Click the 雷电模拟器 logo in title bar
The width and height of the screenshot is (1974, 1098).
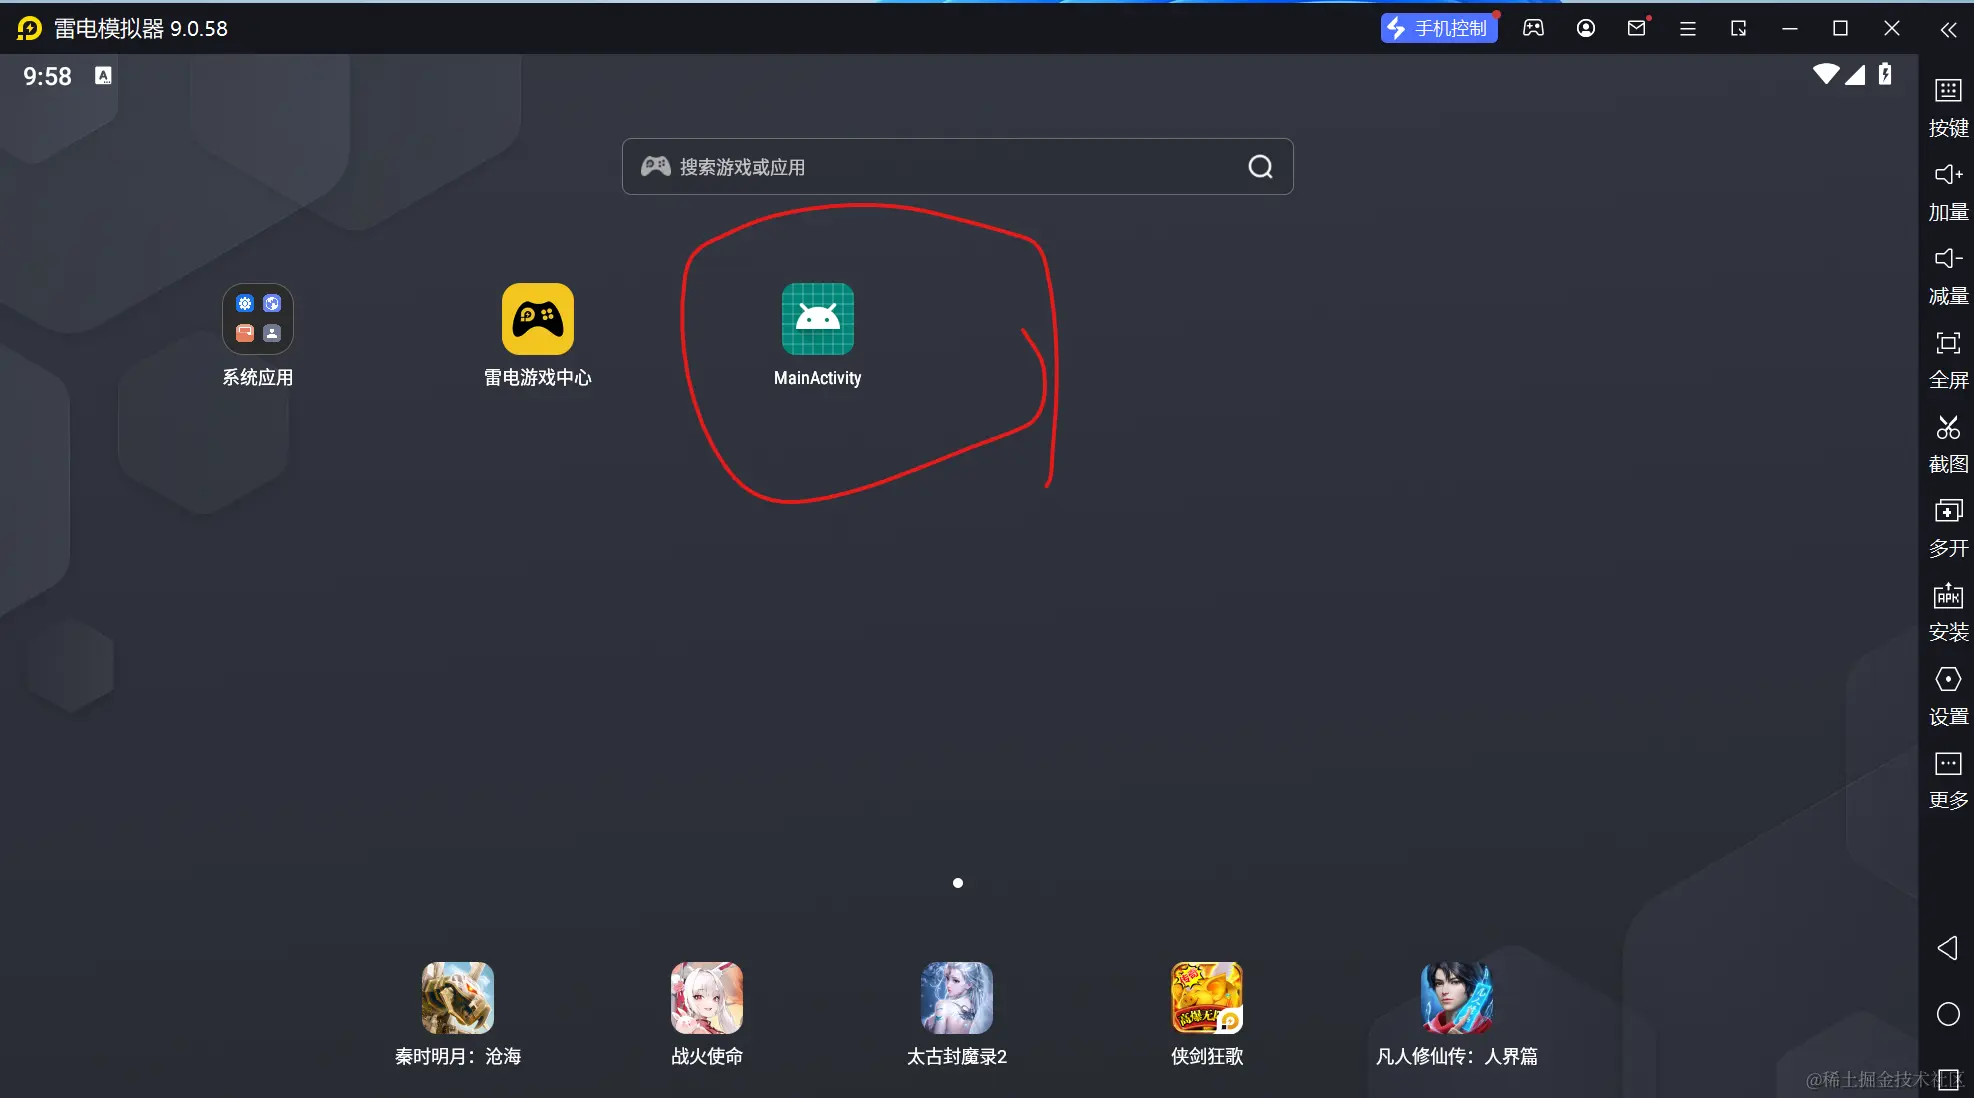click(30, 28)
